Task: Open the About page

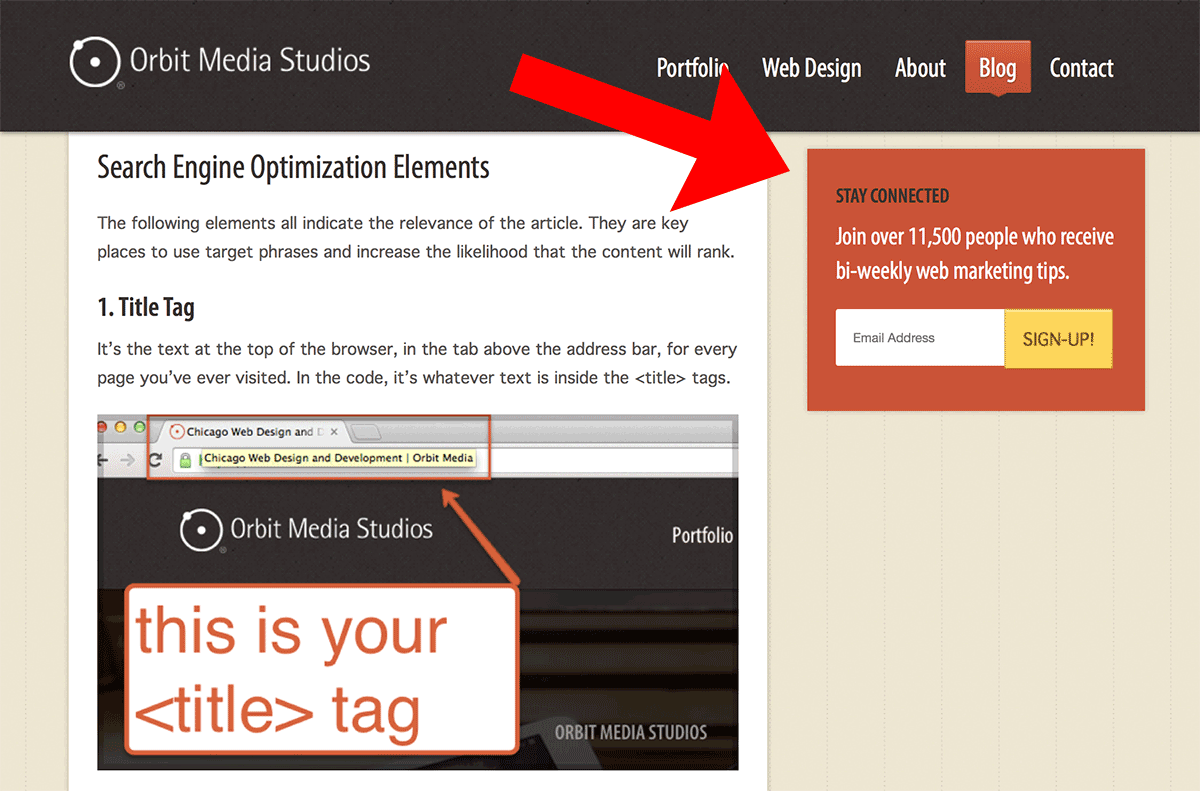Action: tap(920, 68)
